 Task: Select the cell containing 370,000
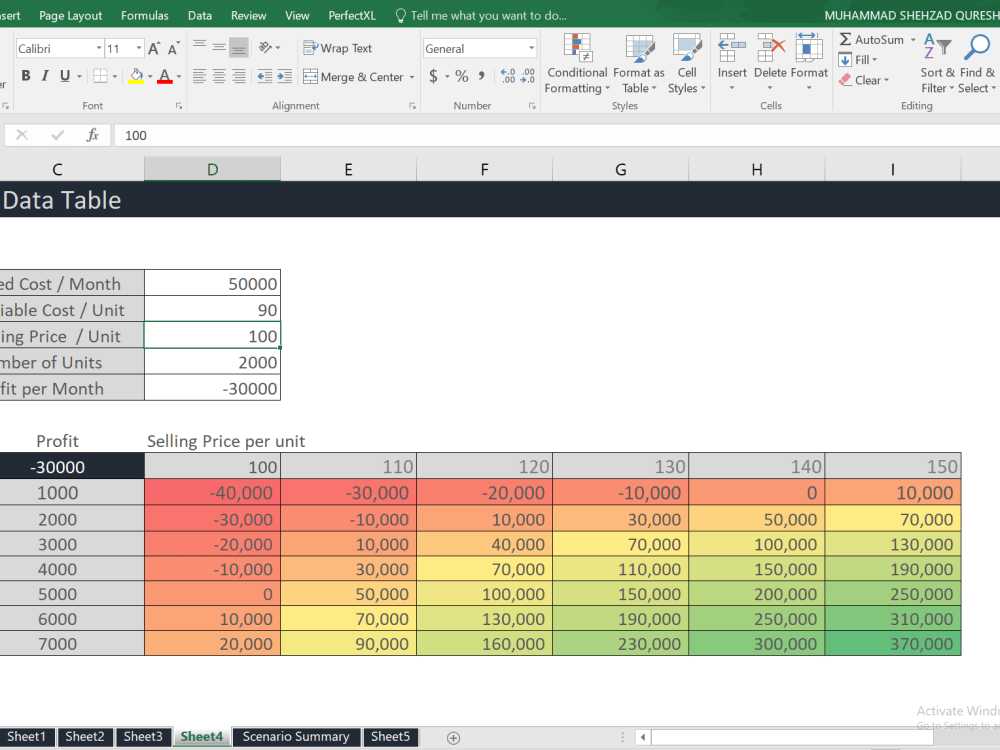[893, 643]
